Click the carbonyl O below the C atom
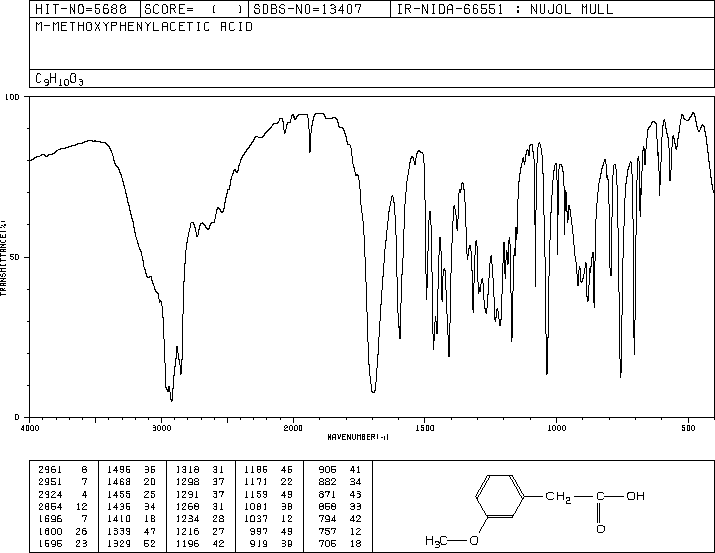 click(601, 529)
